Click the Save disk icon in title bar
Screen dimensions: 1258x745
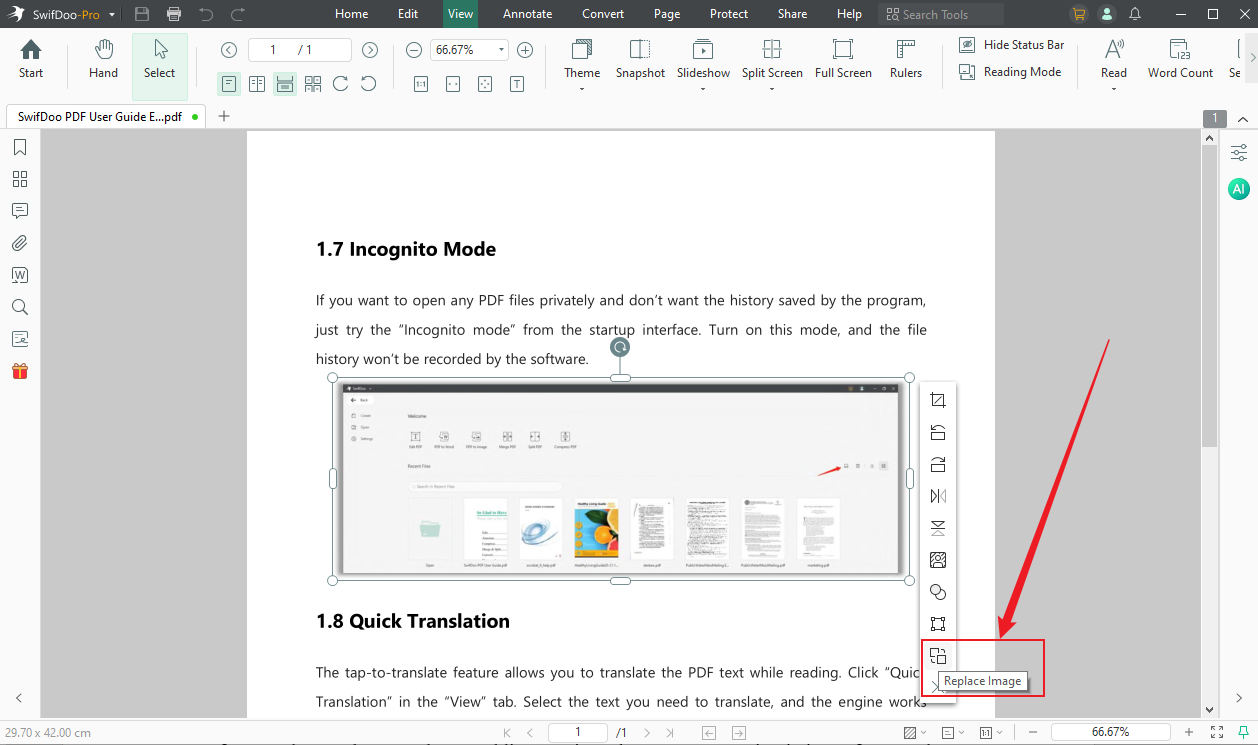tap(142, 14)
